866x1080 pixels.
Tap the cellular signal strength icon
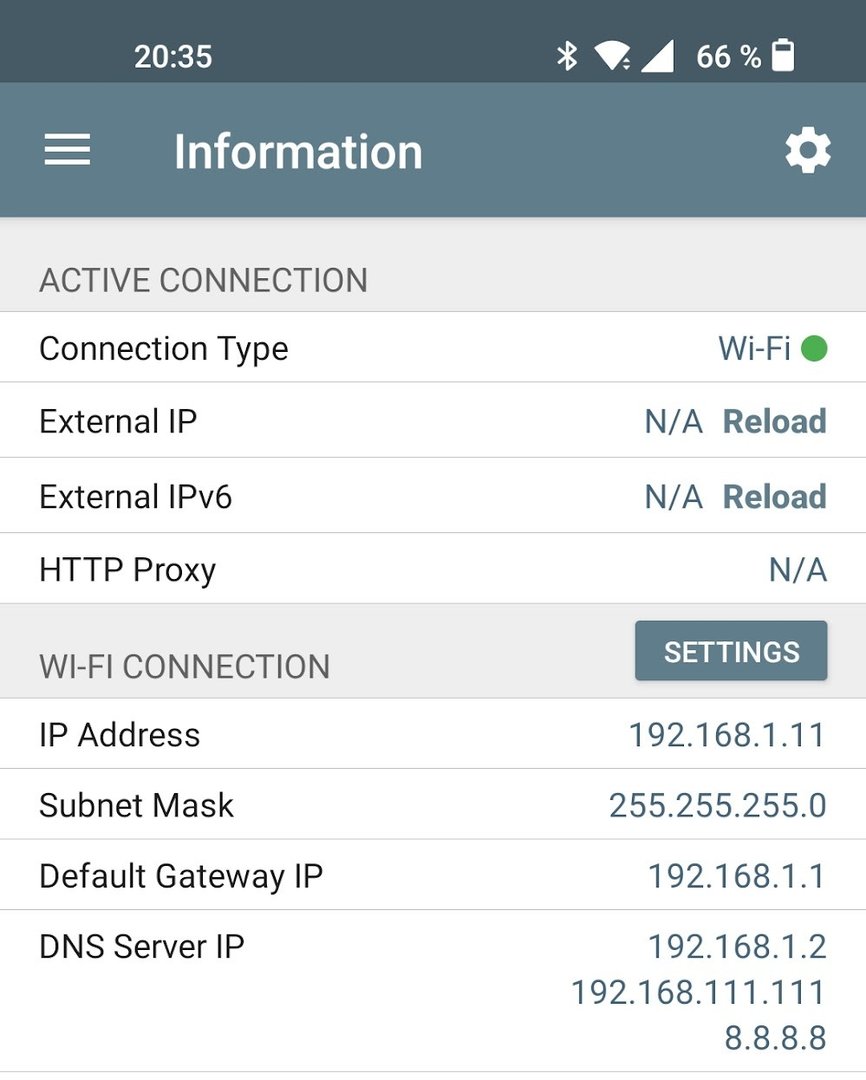point(657,56)
